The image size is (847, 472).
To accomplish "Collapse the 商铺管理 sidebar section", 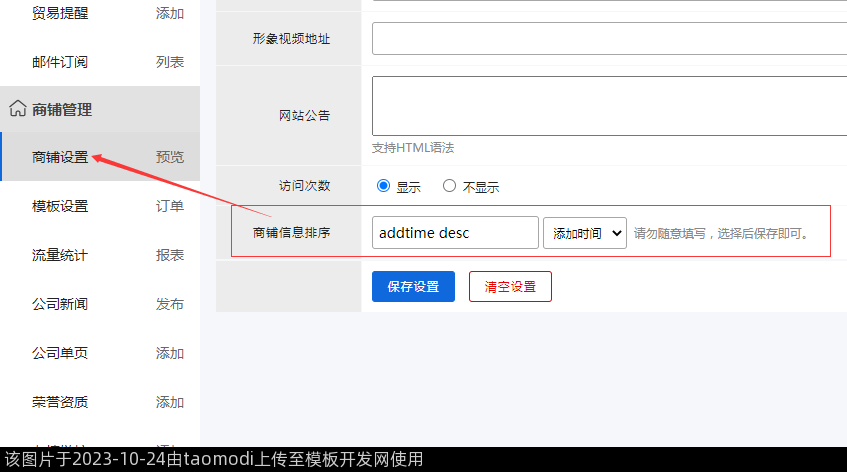I will [x=62, y=109].
